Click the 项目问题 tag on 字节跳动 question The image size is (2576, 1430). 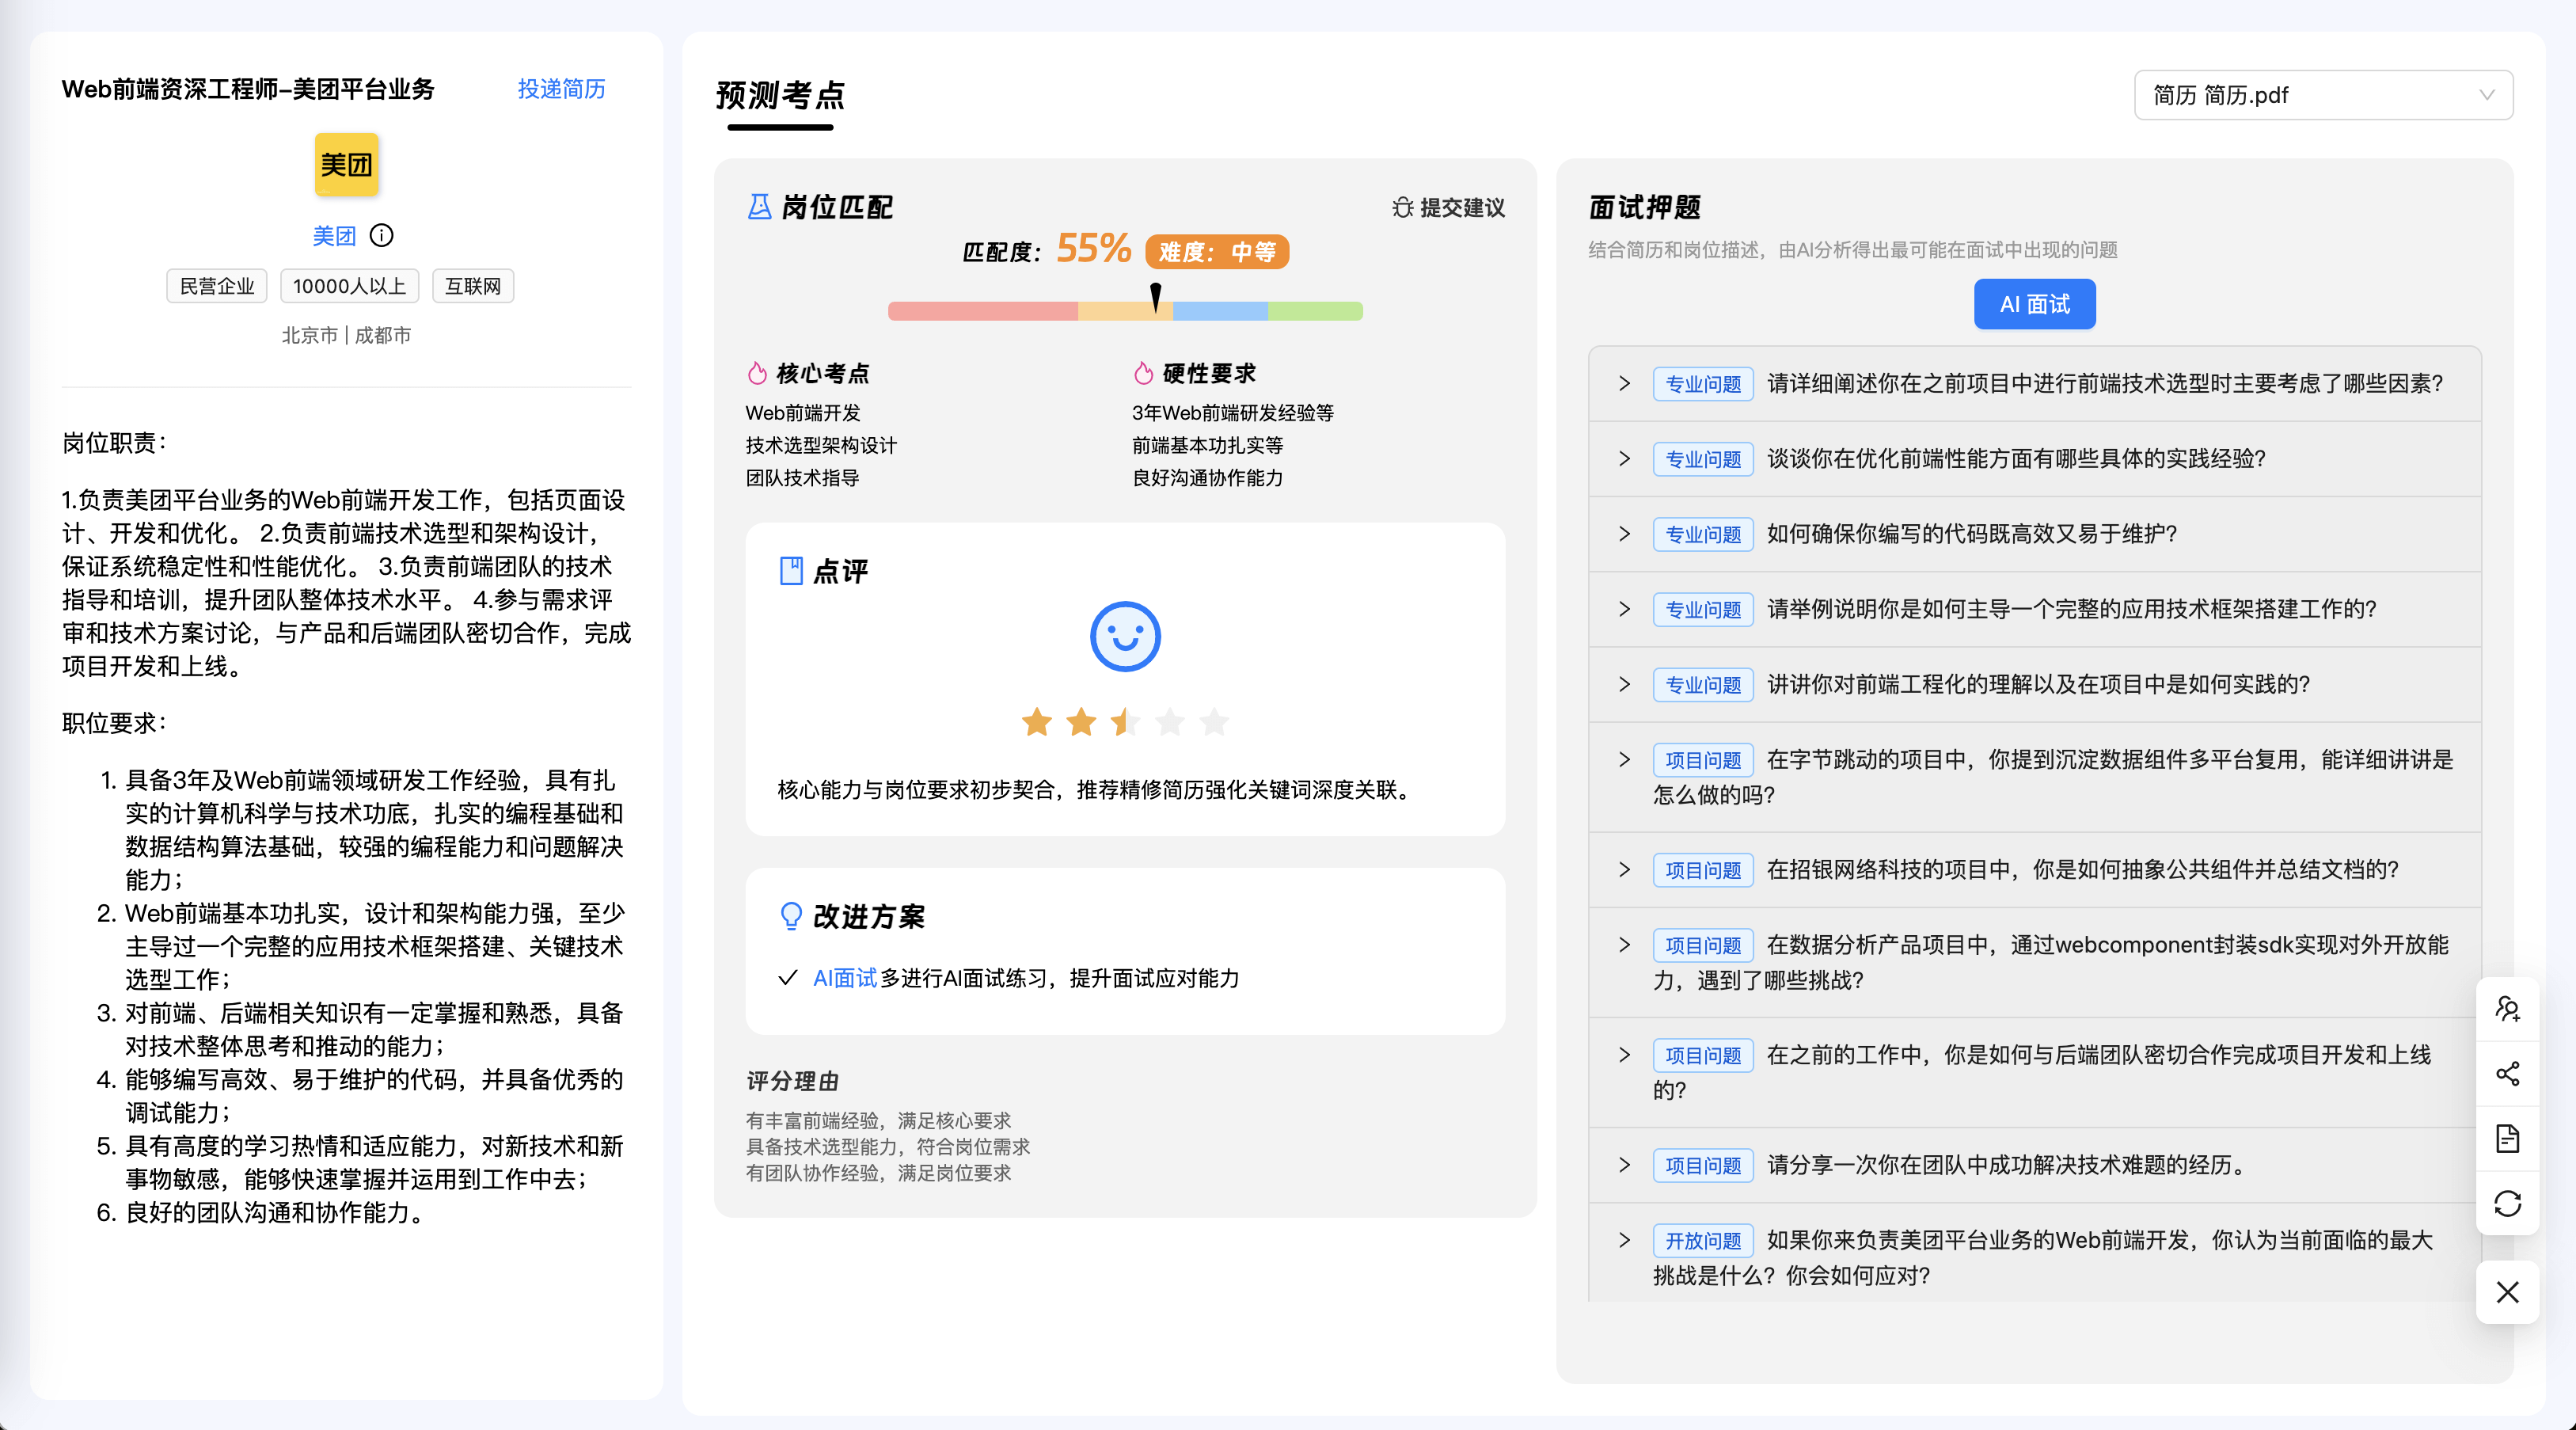point(1703,760)
